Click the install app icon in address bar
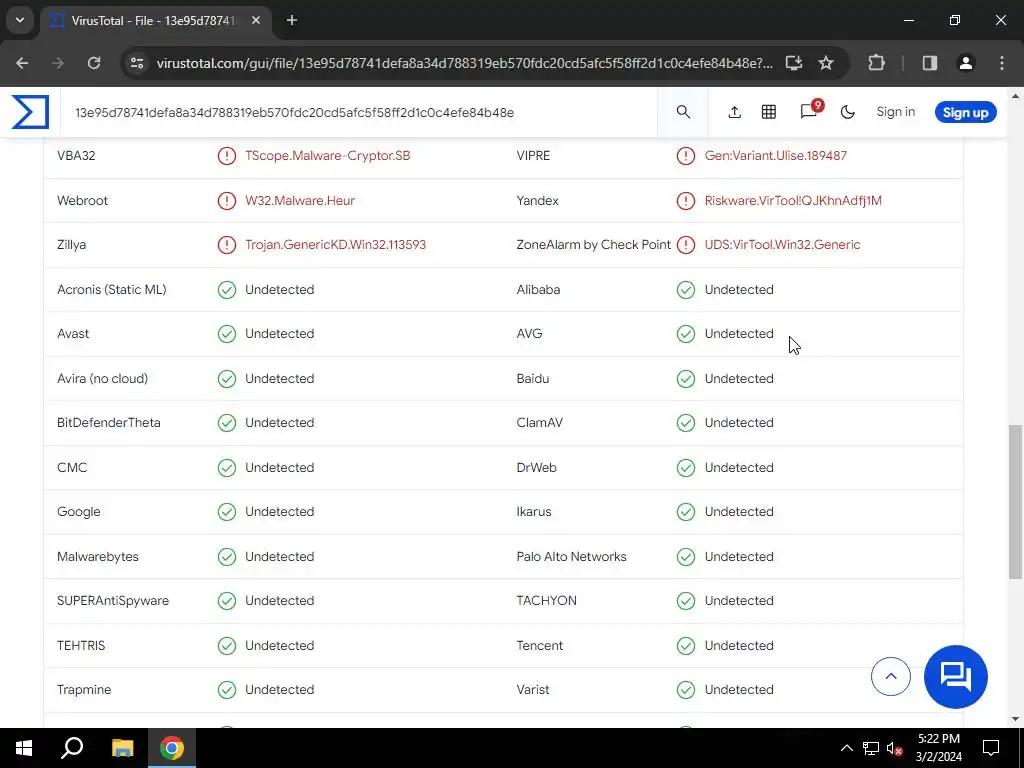 tap(793, 63)
